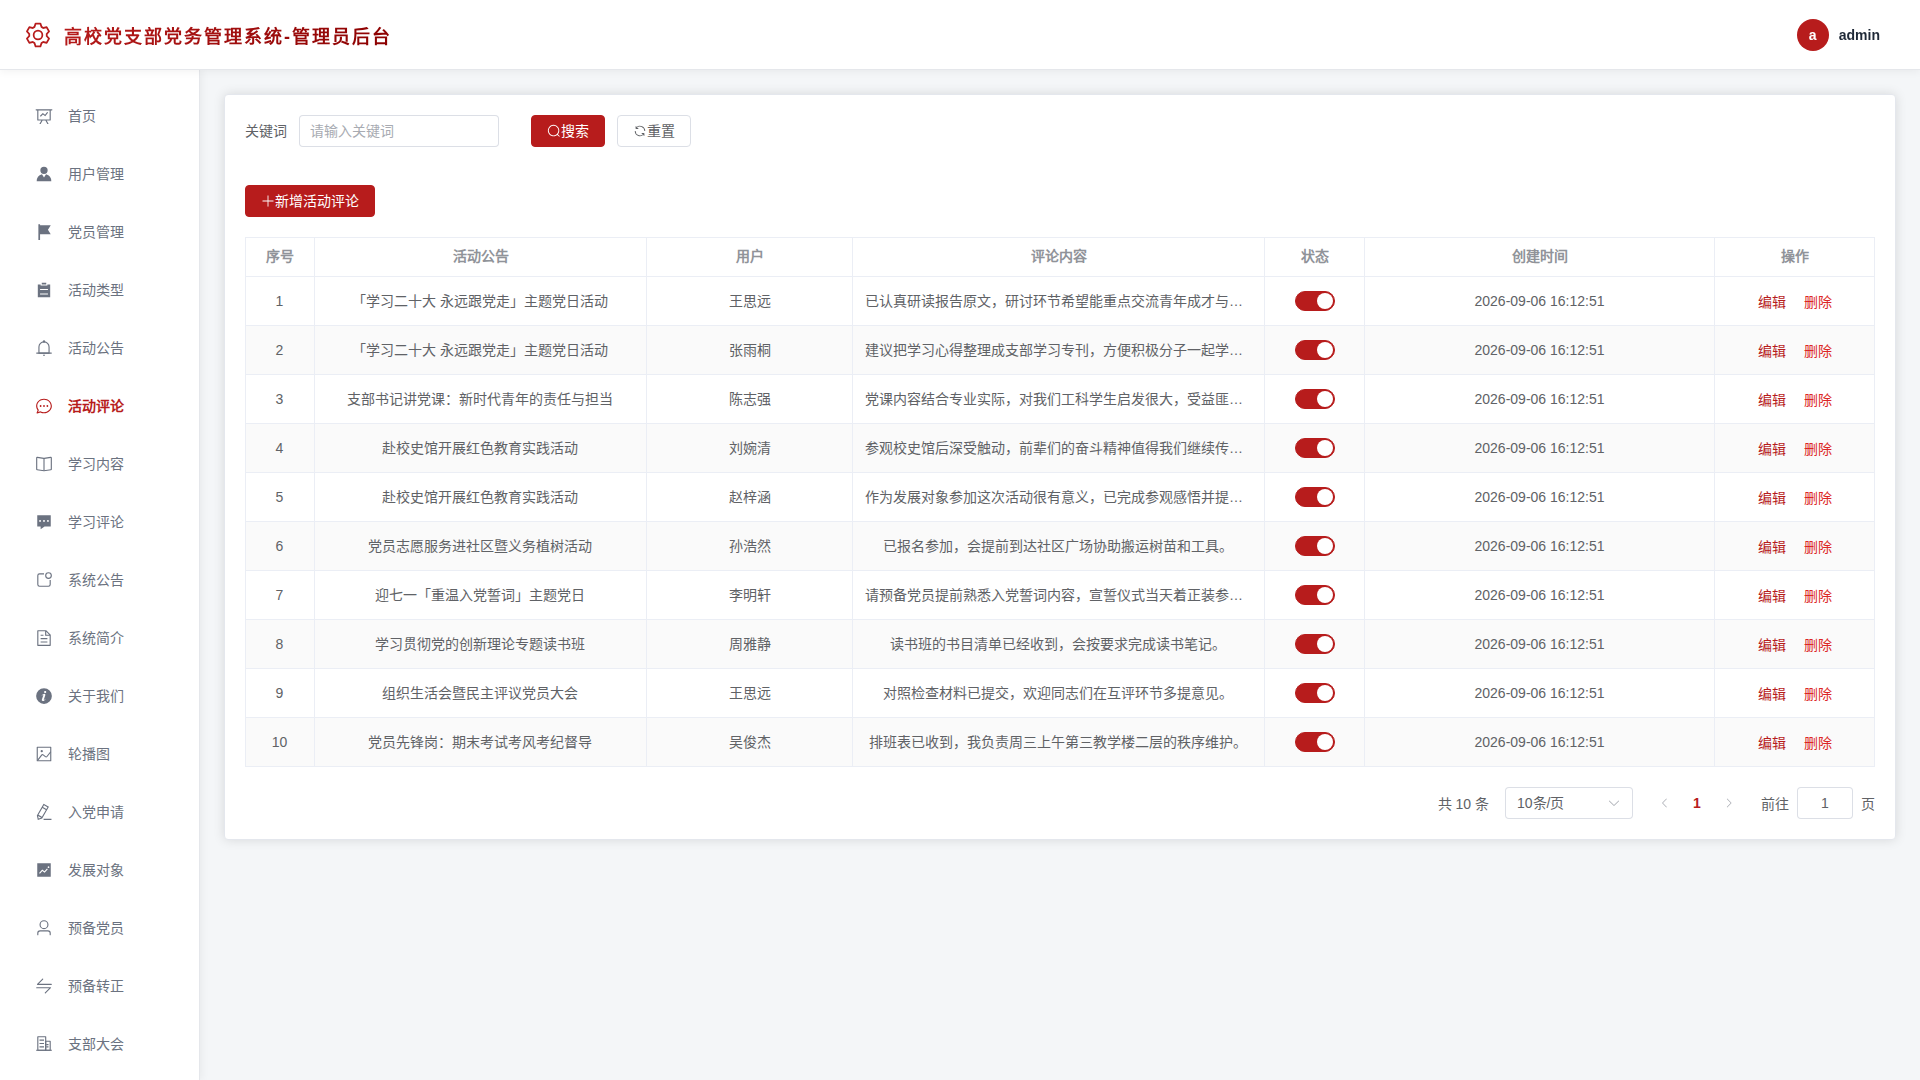
Task: Click the 学习内容 book icon
Action: (x=44, y=464)
